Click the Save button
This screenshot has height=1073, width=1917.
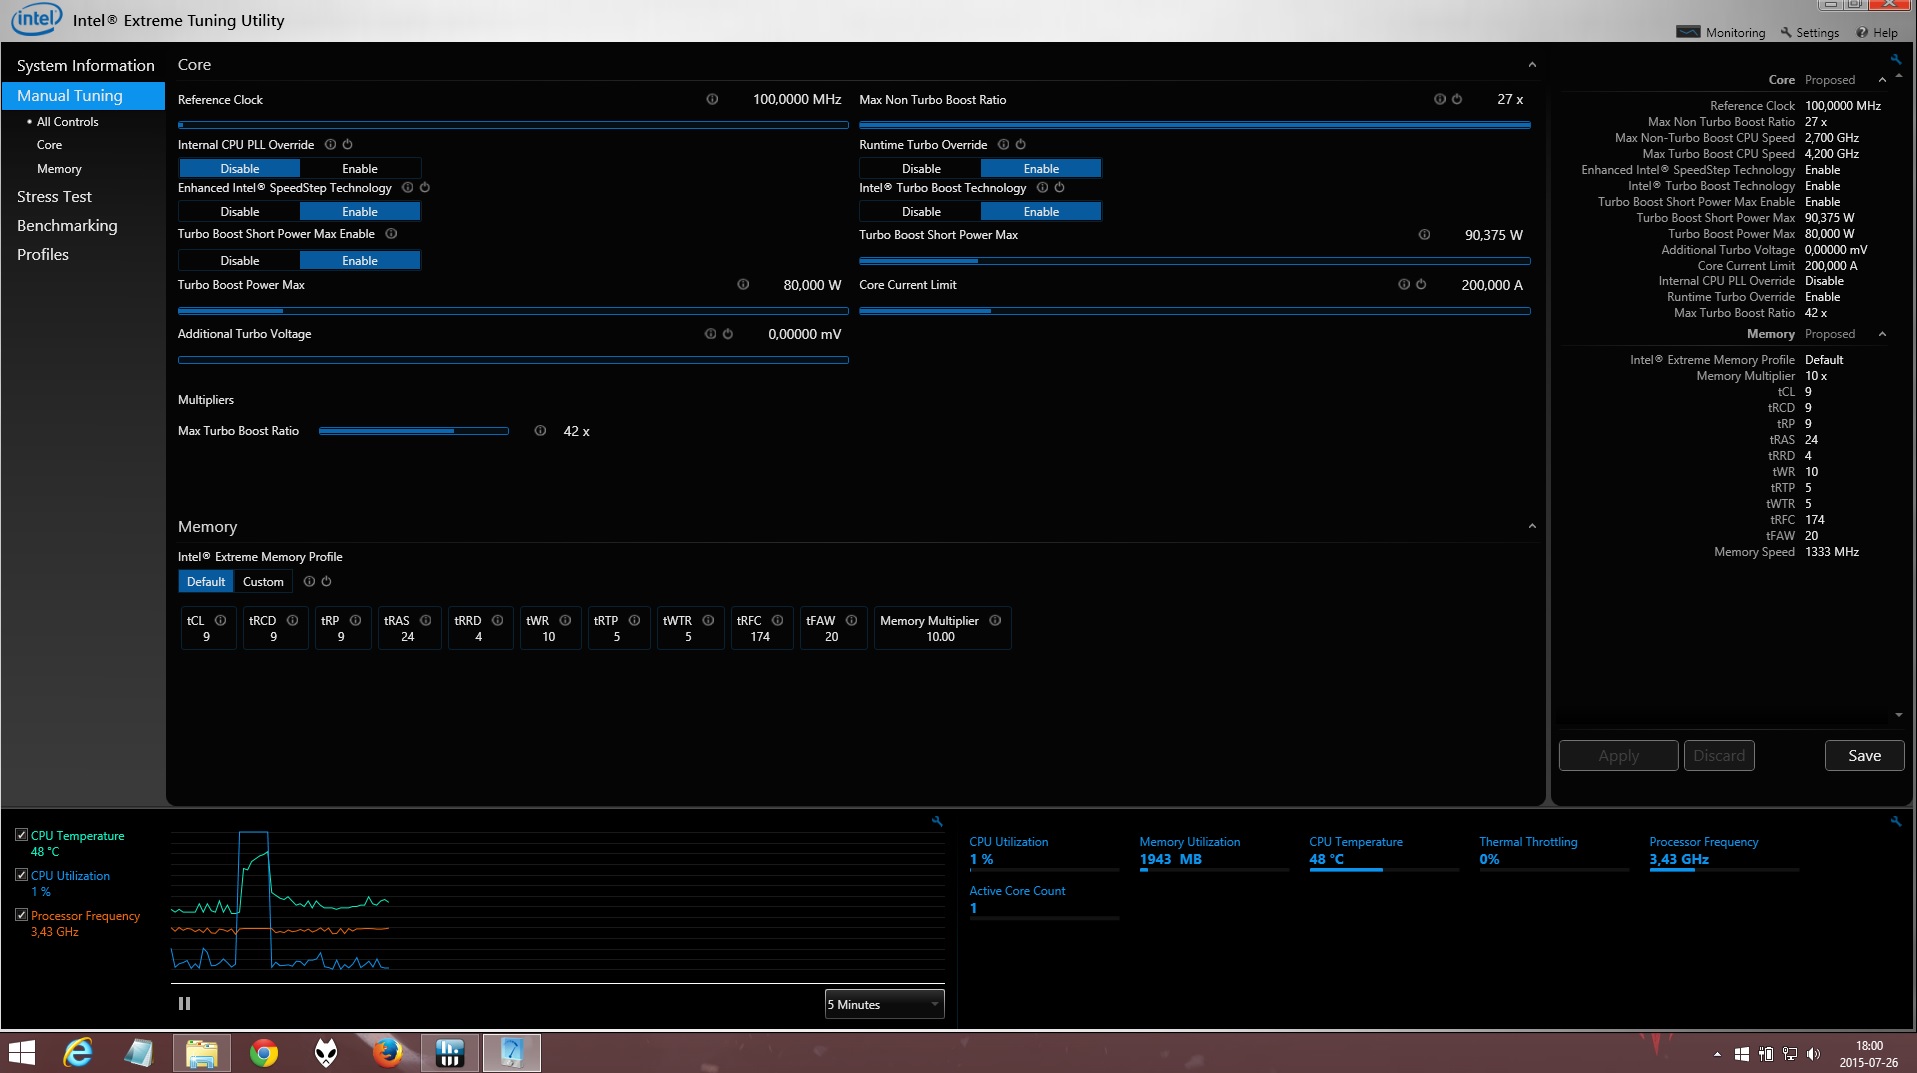click(1864, 755)
